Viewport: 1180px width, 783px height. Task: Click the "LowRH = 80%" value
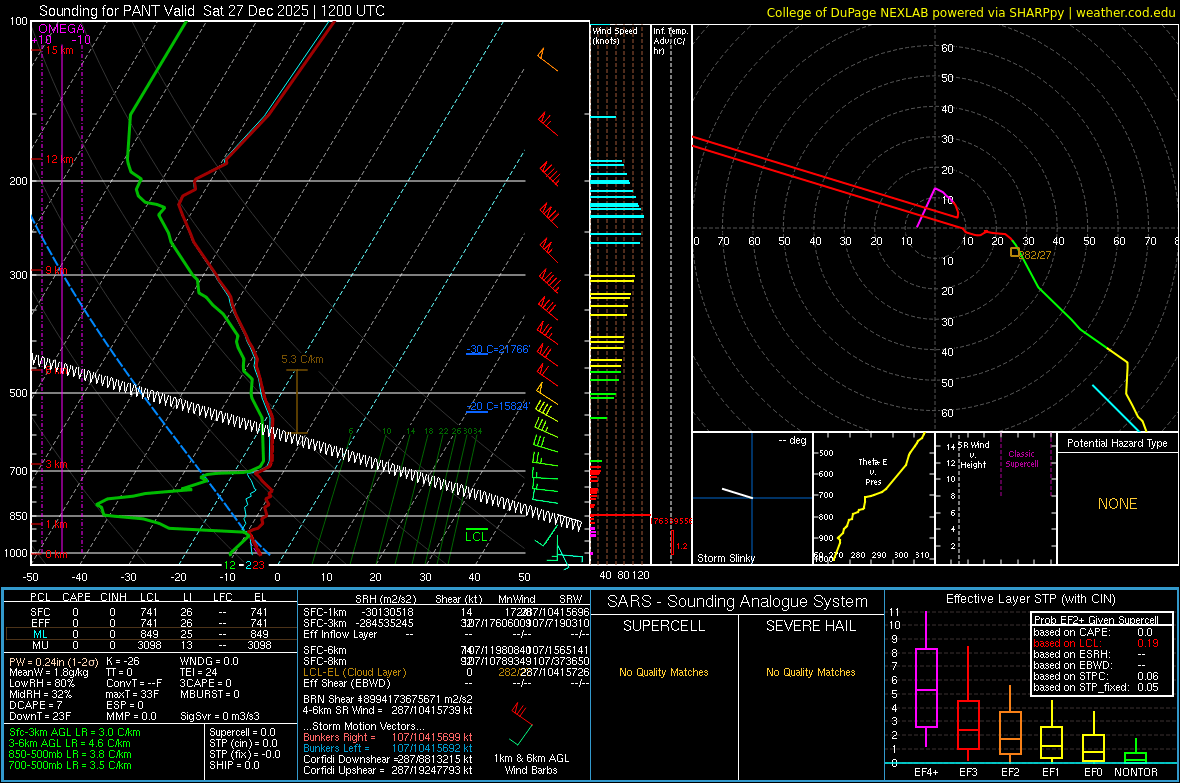click(x=42, y=683)
